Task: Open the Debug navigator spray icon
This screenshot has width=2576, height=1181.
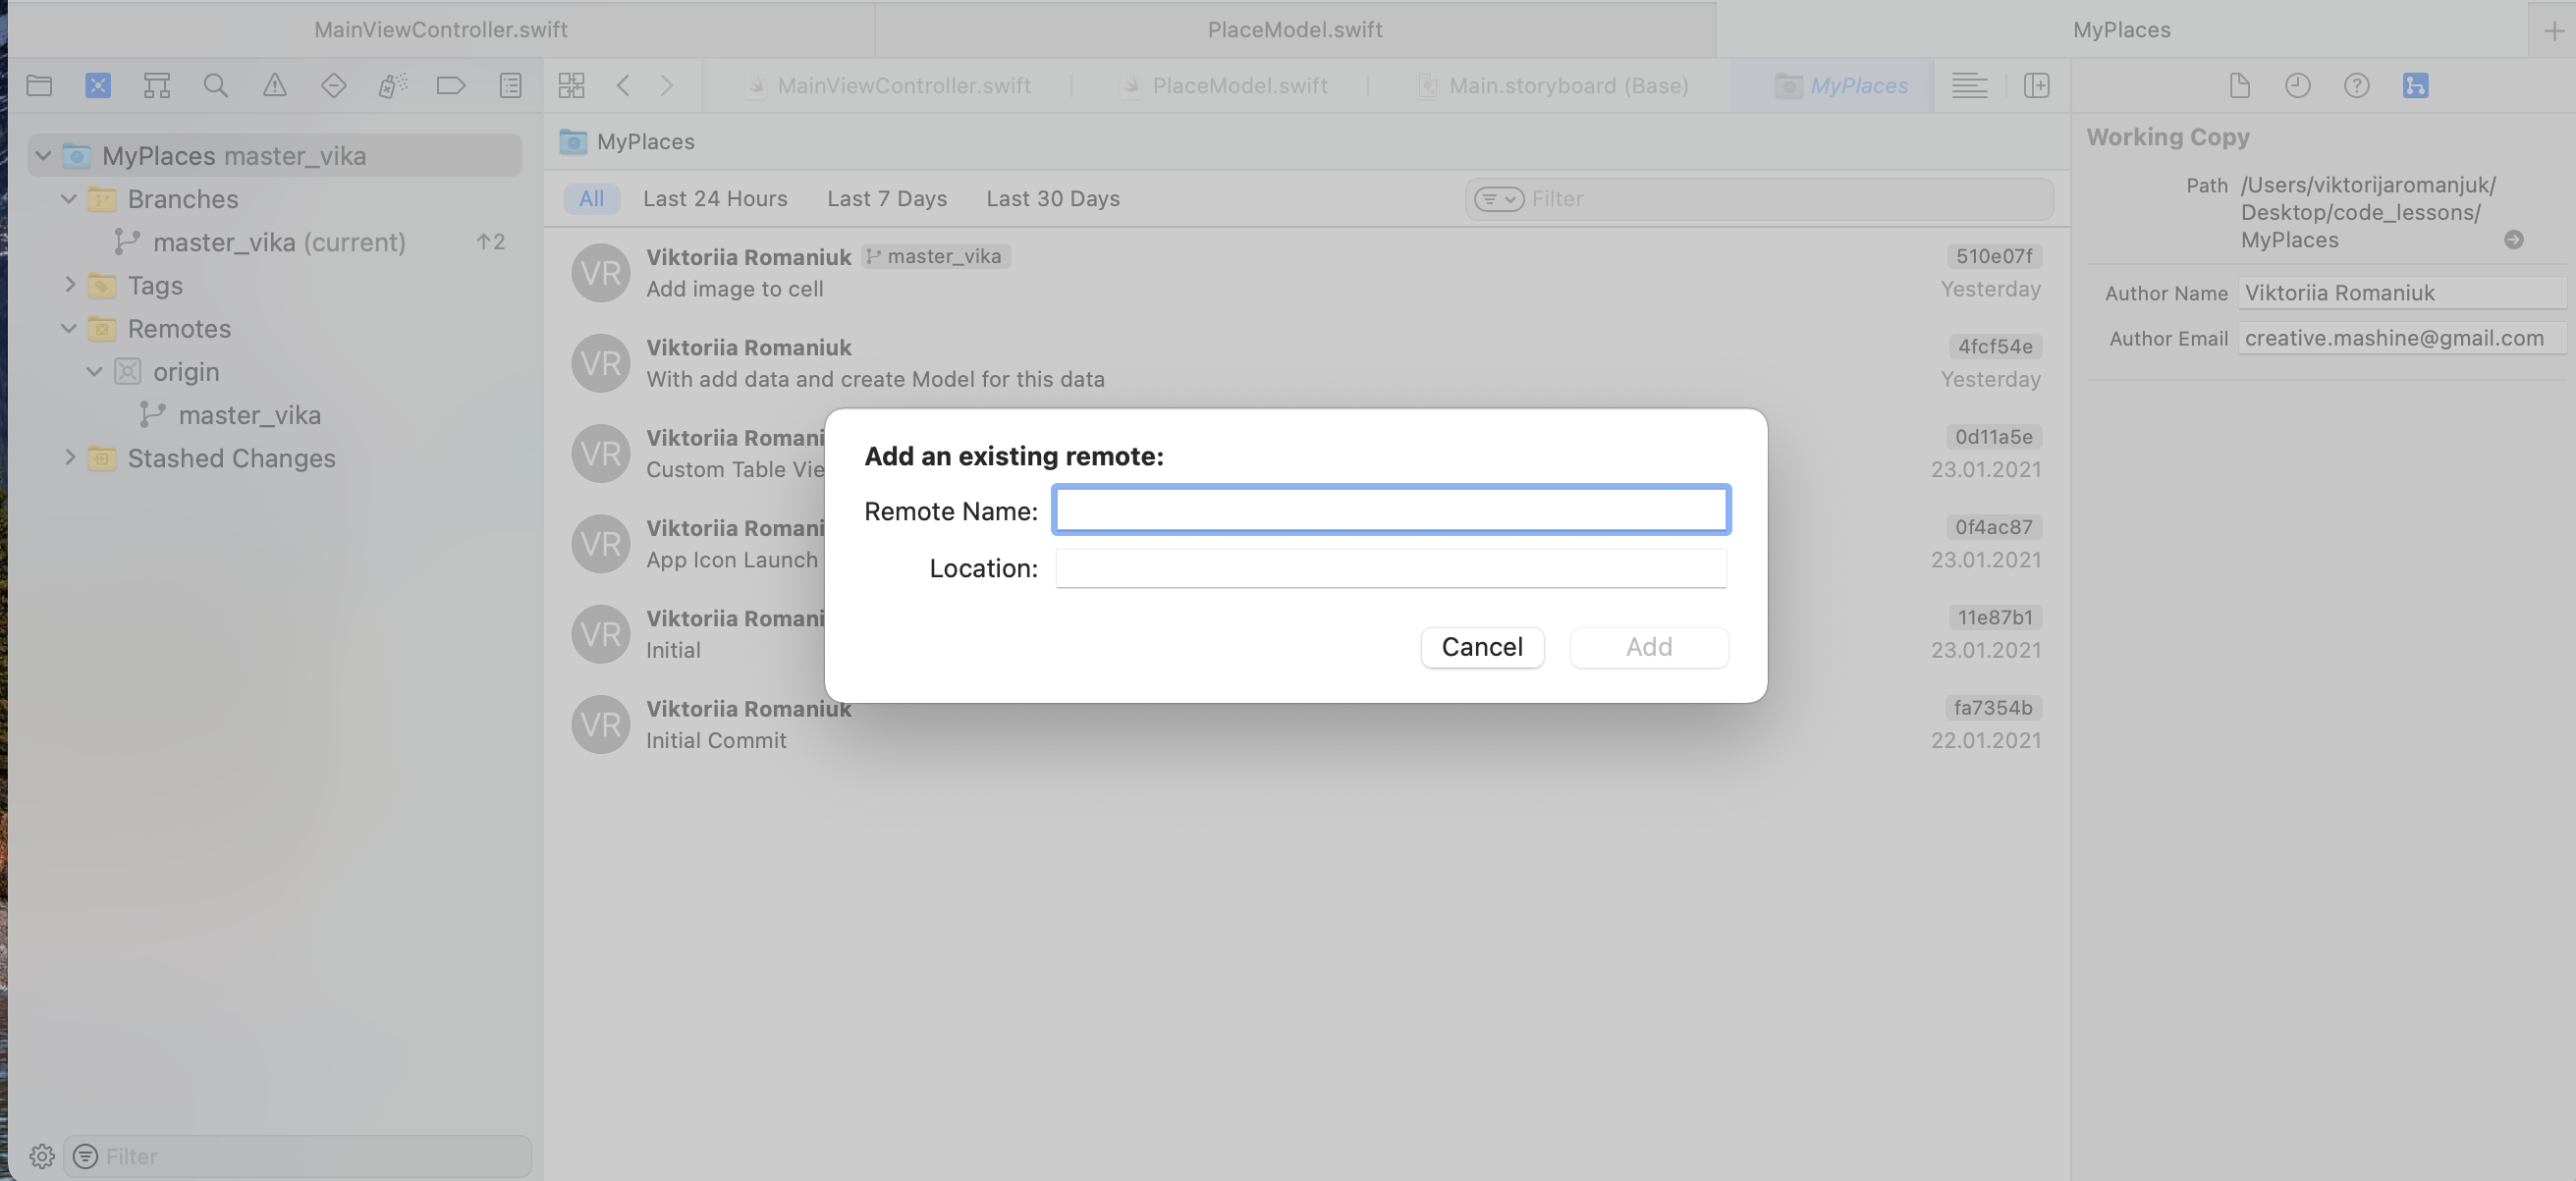Action: coord(392,85)
